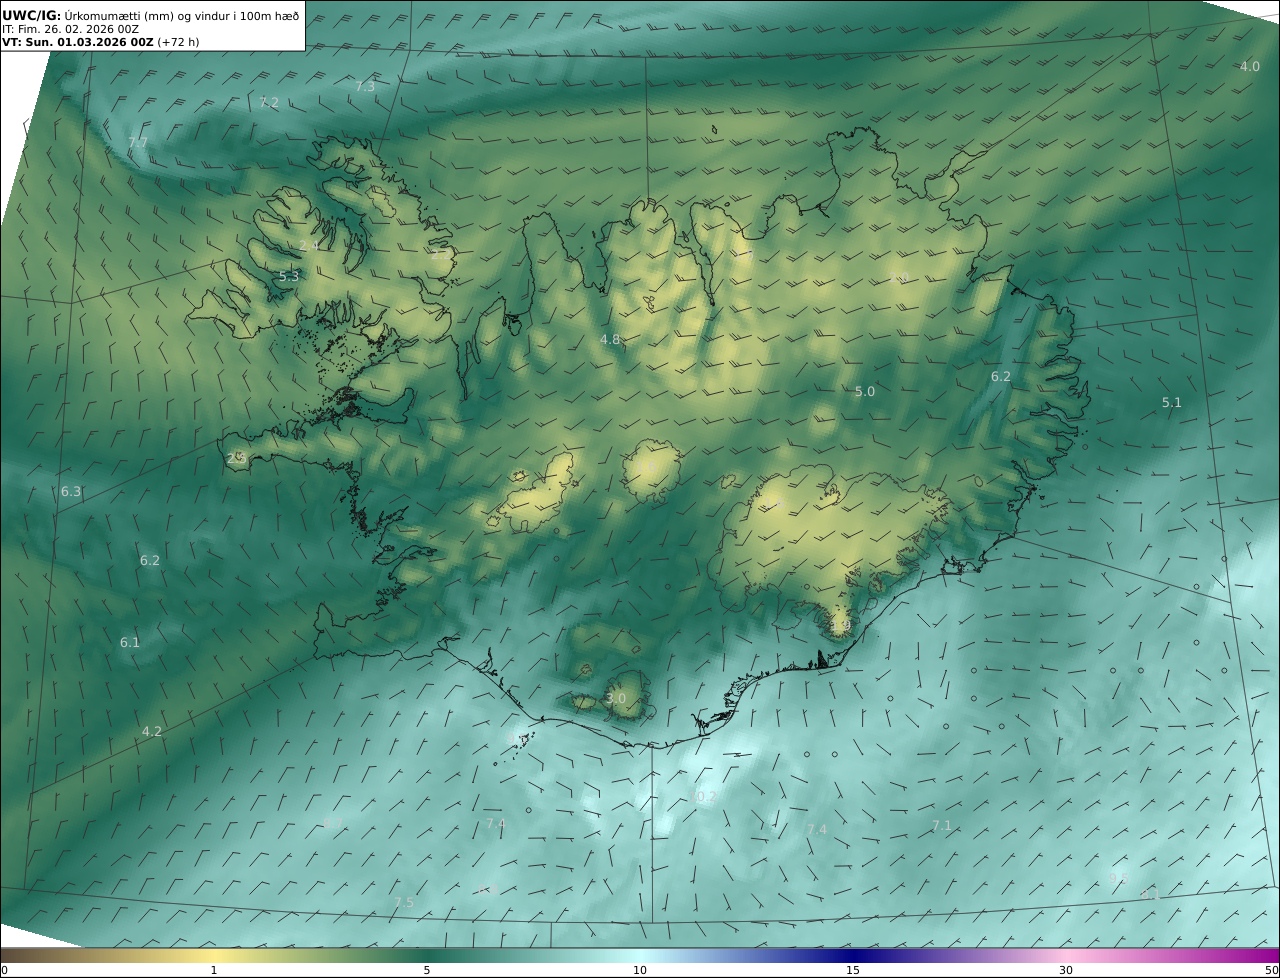
Task: Select the map value '7.3'
Action: point(365,87)
